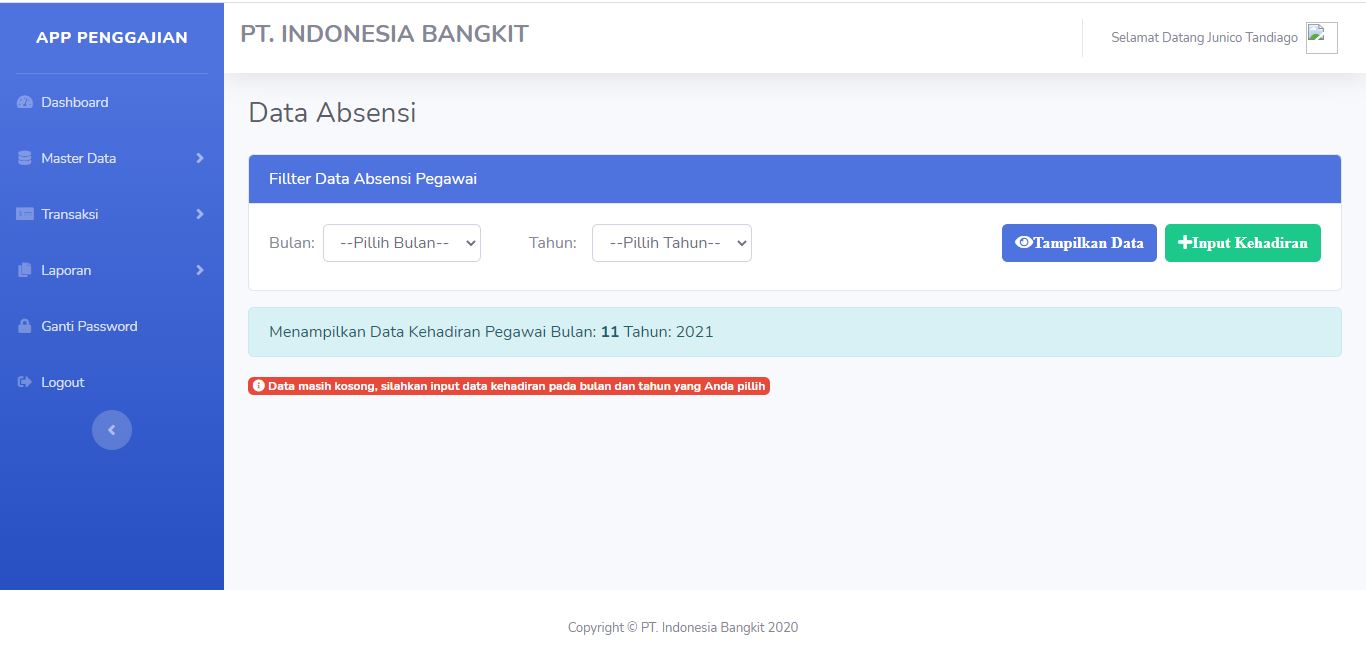The width and height of the screenshot is (1366, 664).
Task: Click the Laporan report icon
Action: (23, 269)
